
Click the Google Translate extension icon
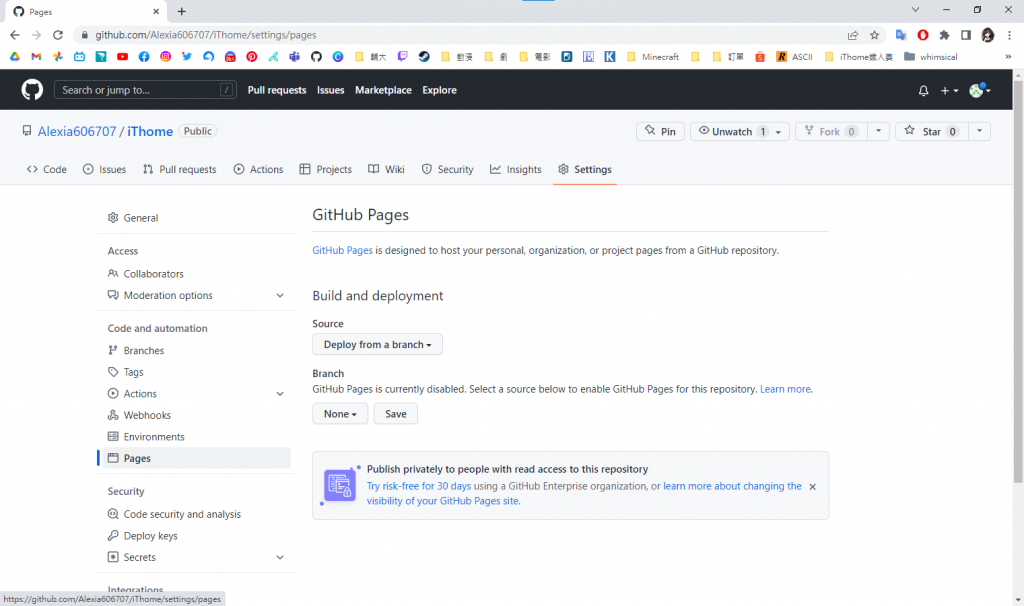901,35
